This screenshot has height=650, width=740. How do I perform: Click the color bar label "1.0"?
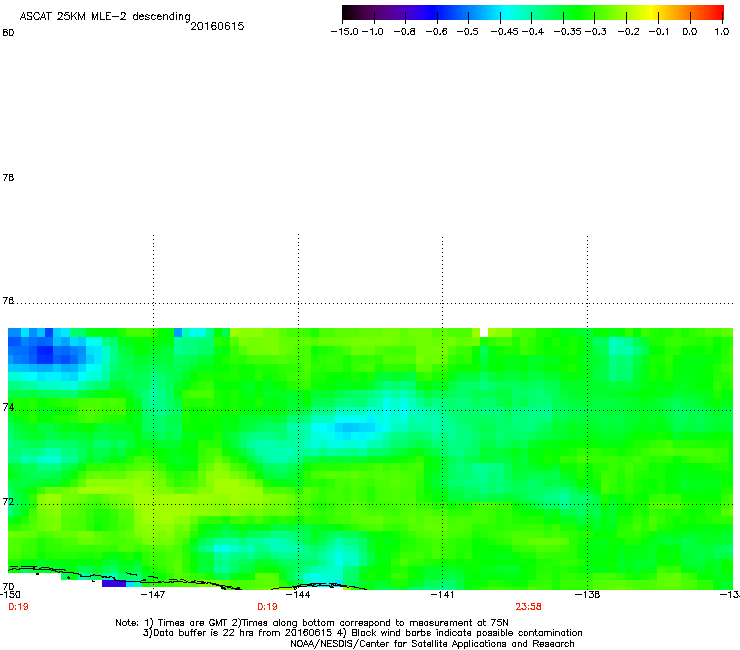coord(722,32)
